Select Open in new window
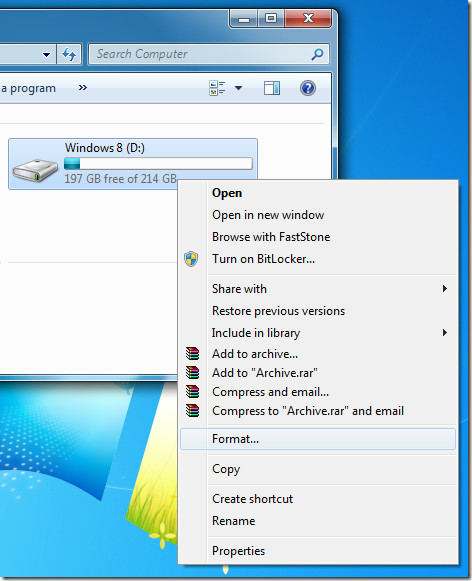472x581 pixels. 268,215
